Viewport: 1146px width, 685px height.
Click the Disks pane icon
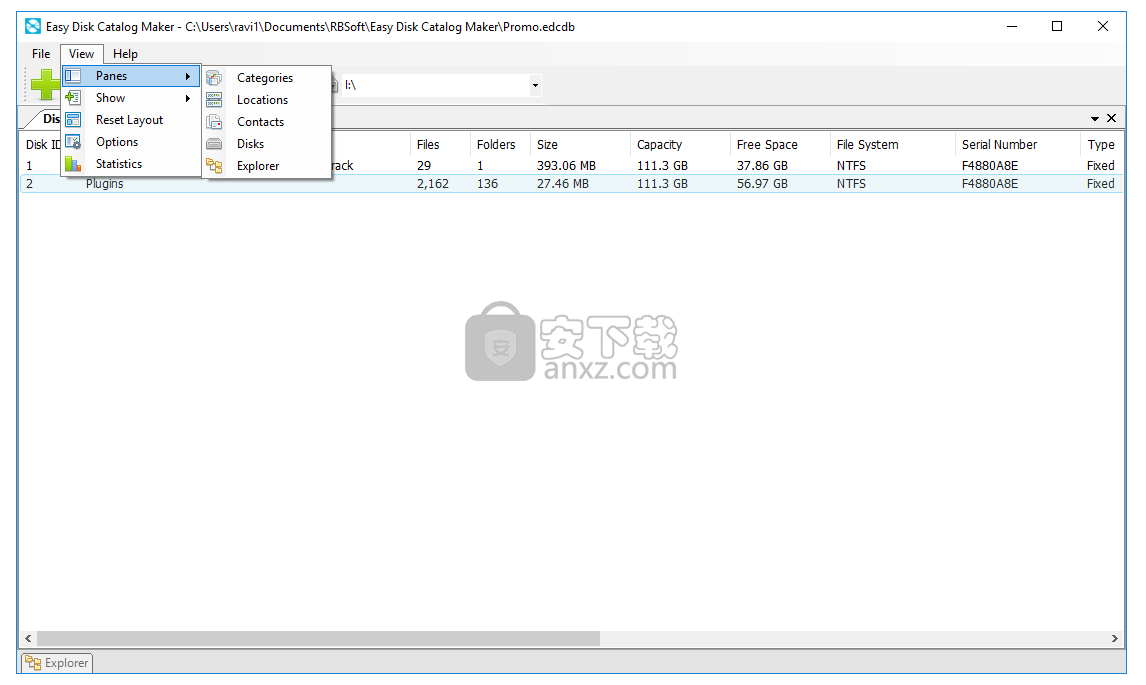[214, 144]
